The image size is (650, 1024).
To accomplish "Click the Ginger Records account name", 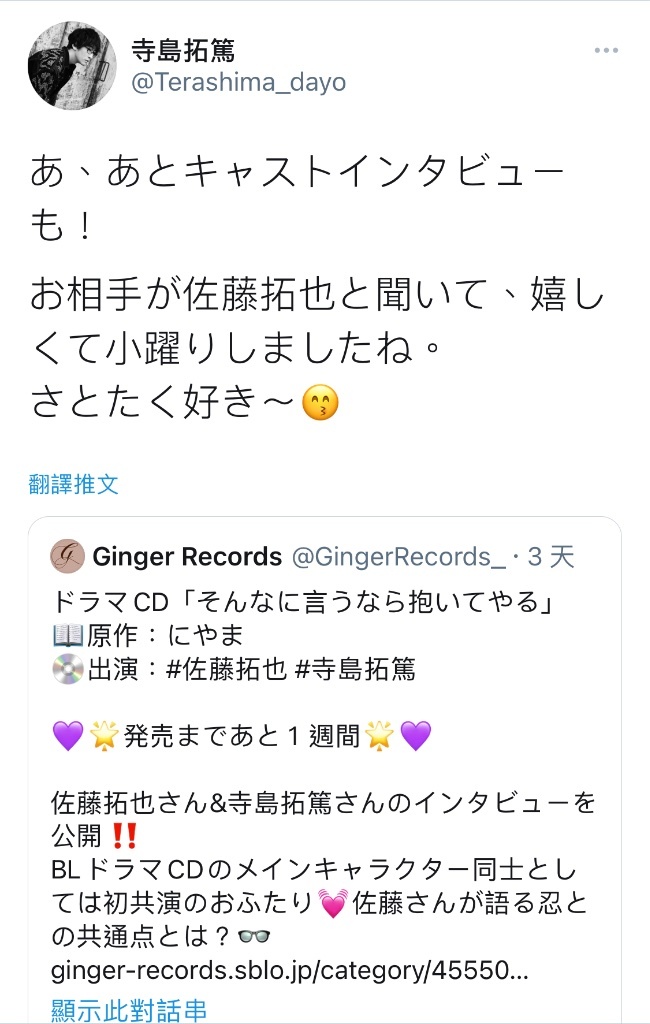I will tap(187, 556).
